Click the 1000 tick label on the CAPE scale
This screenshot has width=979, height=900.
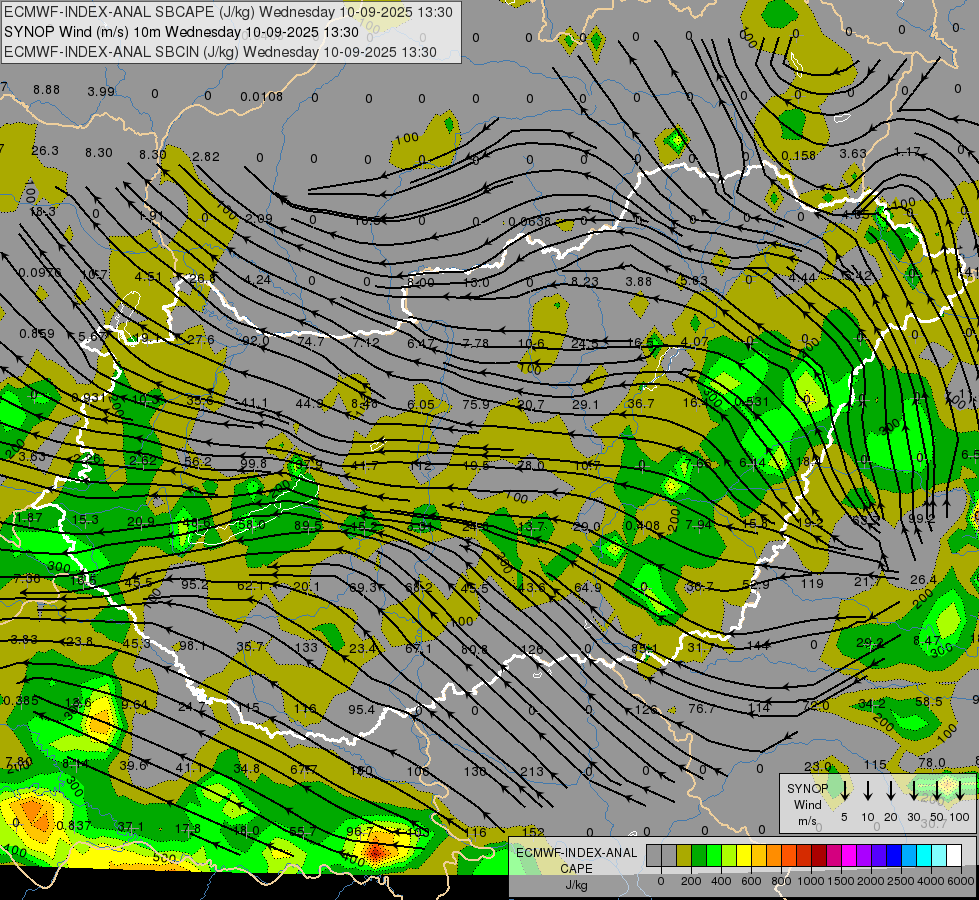coord(811,881)
